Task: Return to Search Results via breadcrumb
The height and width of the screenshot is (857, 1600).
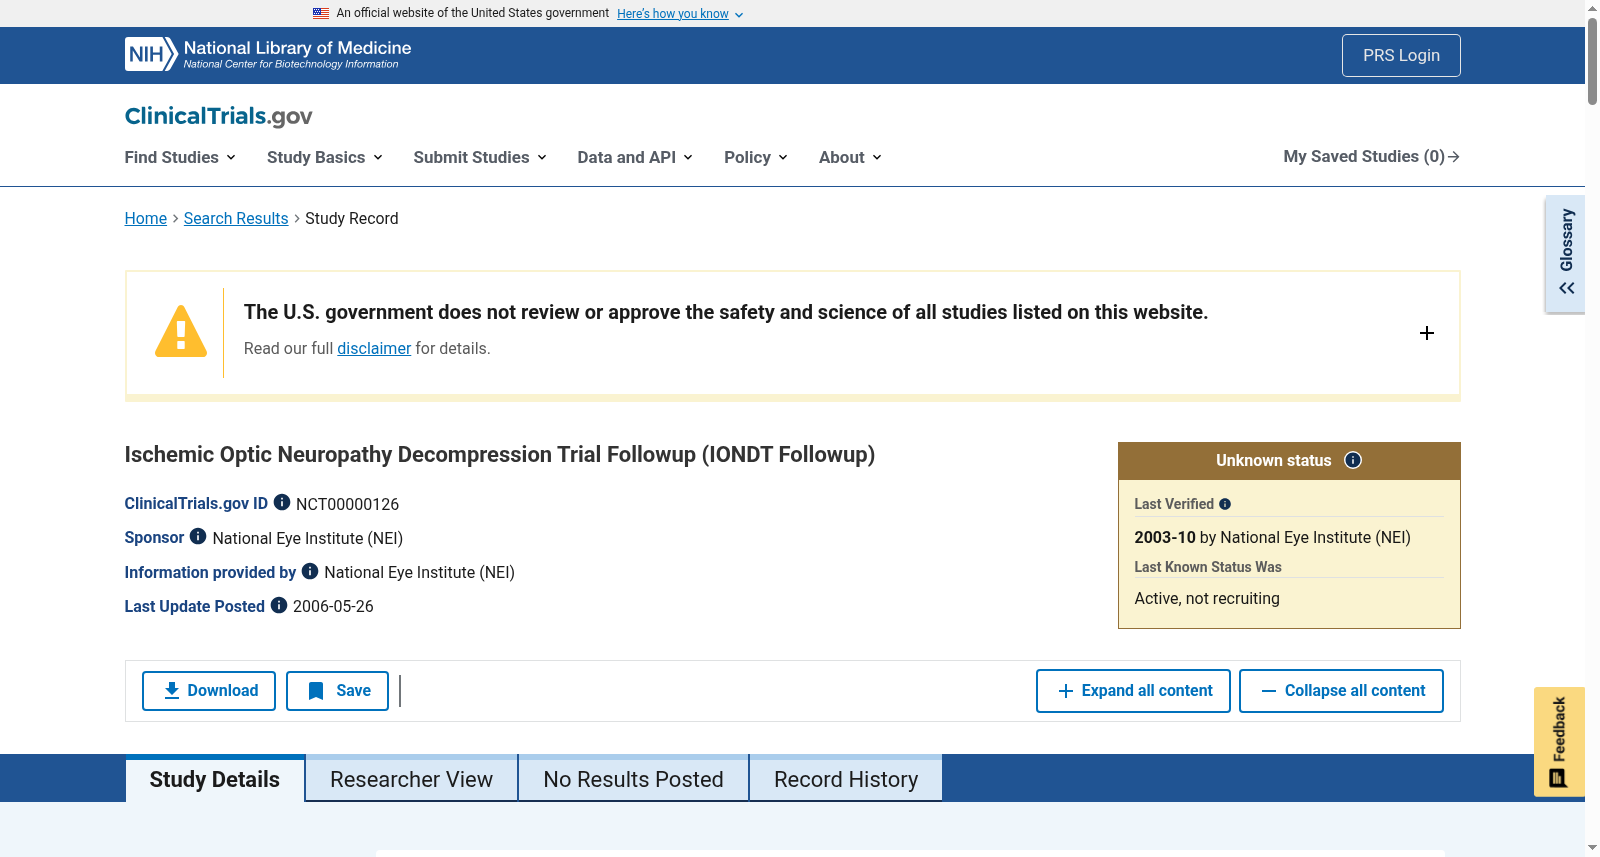Action: coord(236,218)
